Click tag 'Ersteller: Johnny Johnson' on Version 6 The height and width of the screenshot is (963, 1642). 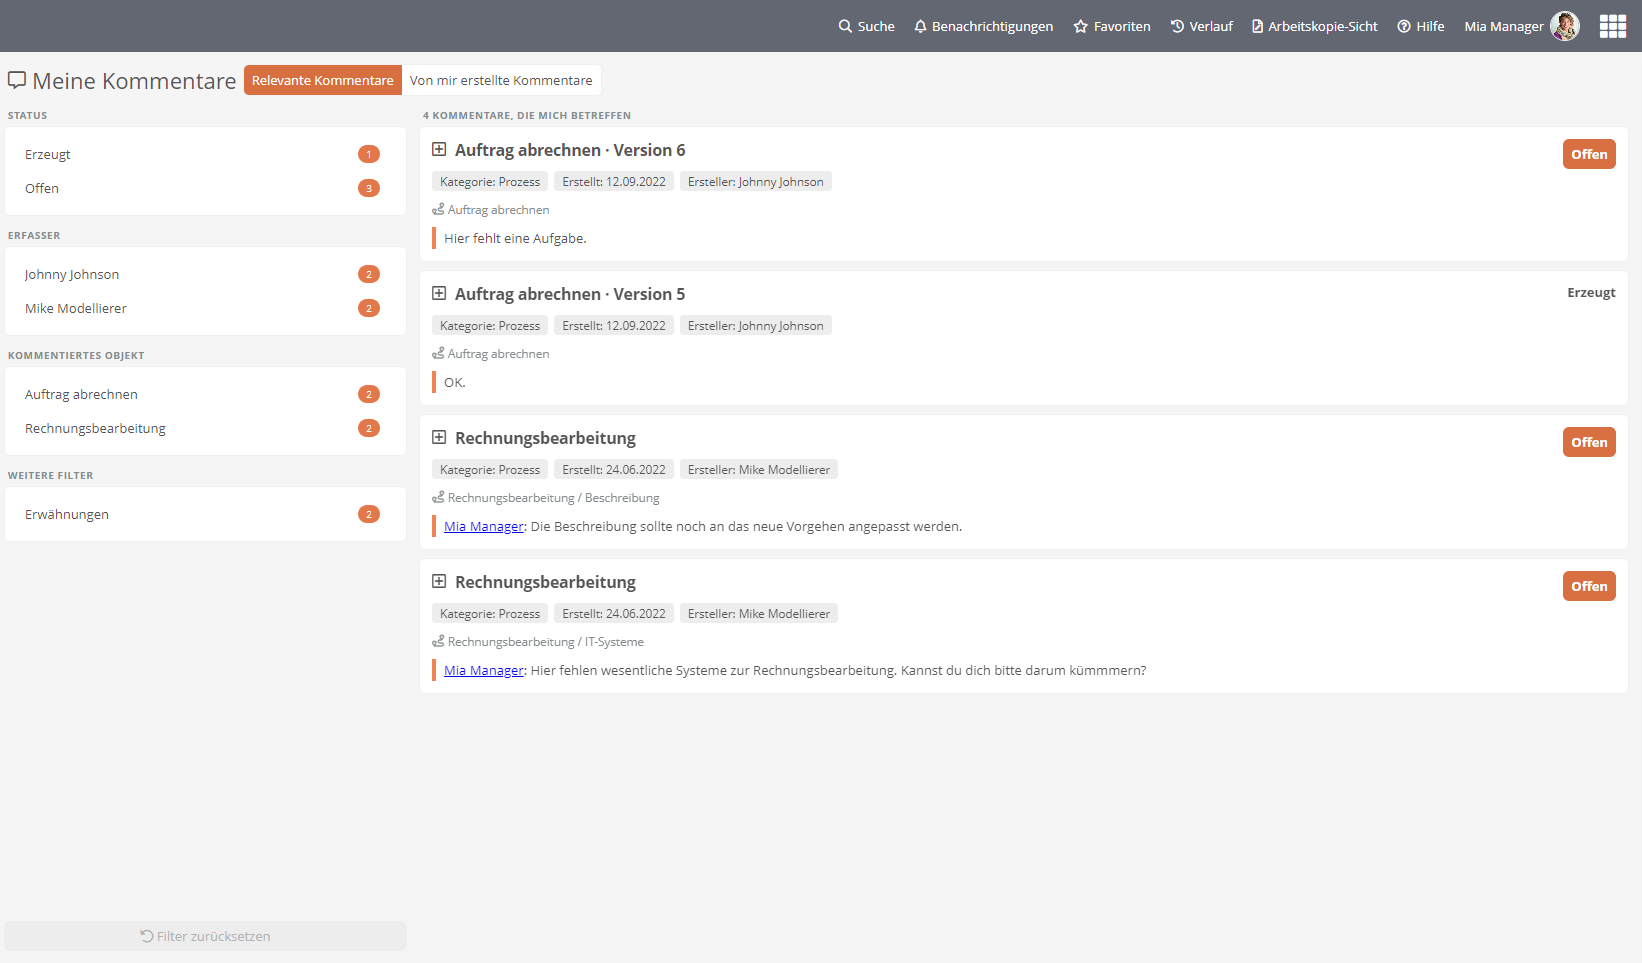click(x=756, y=182)
